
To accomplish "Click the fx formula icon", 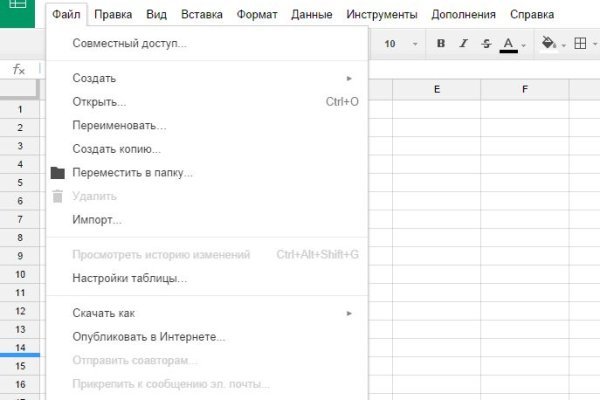I will coord(19,69).
